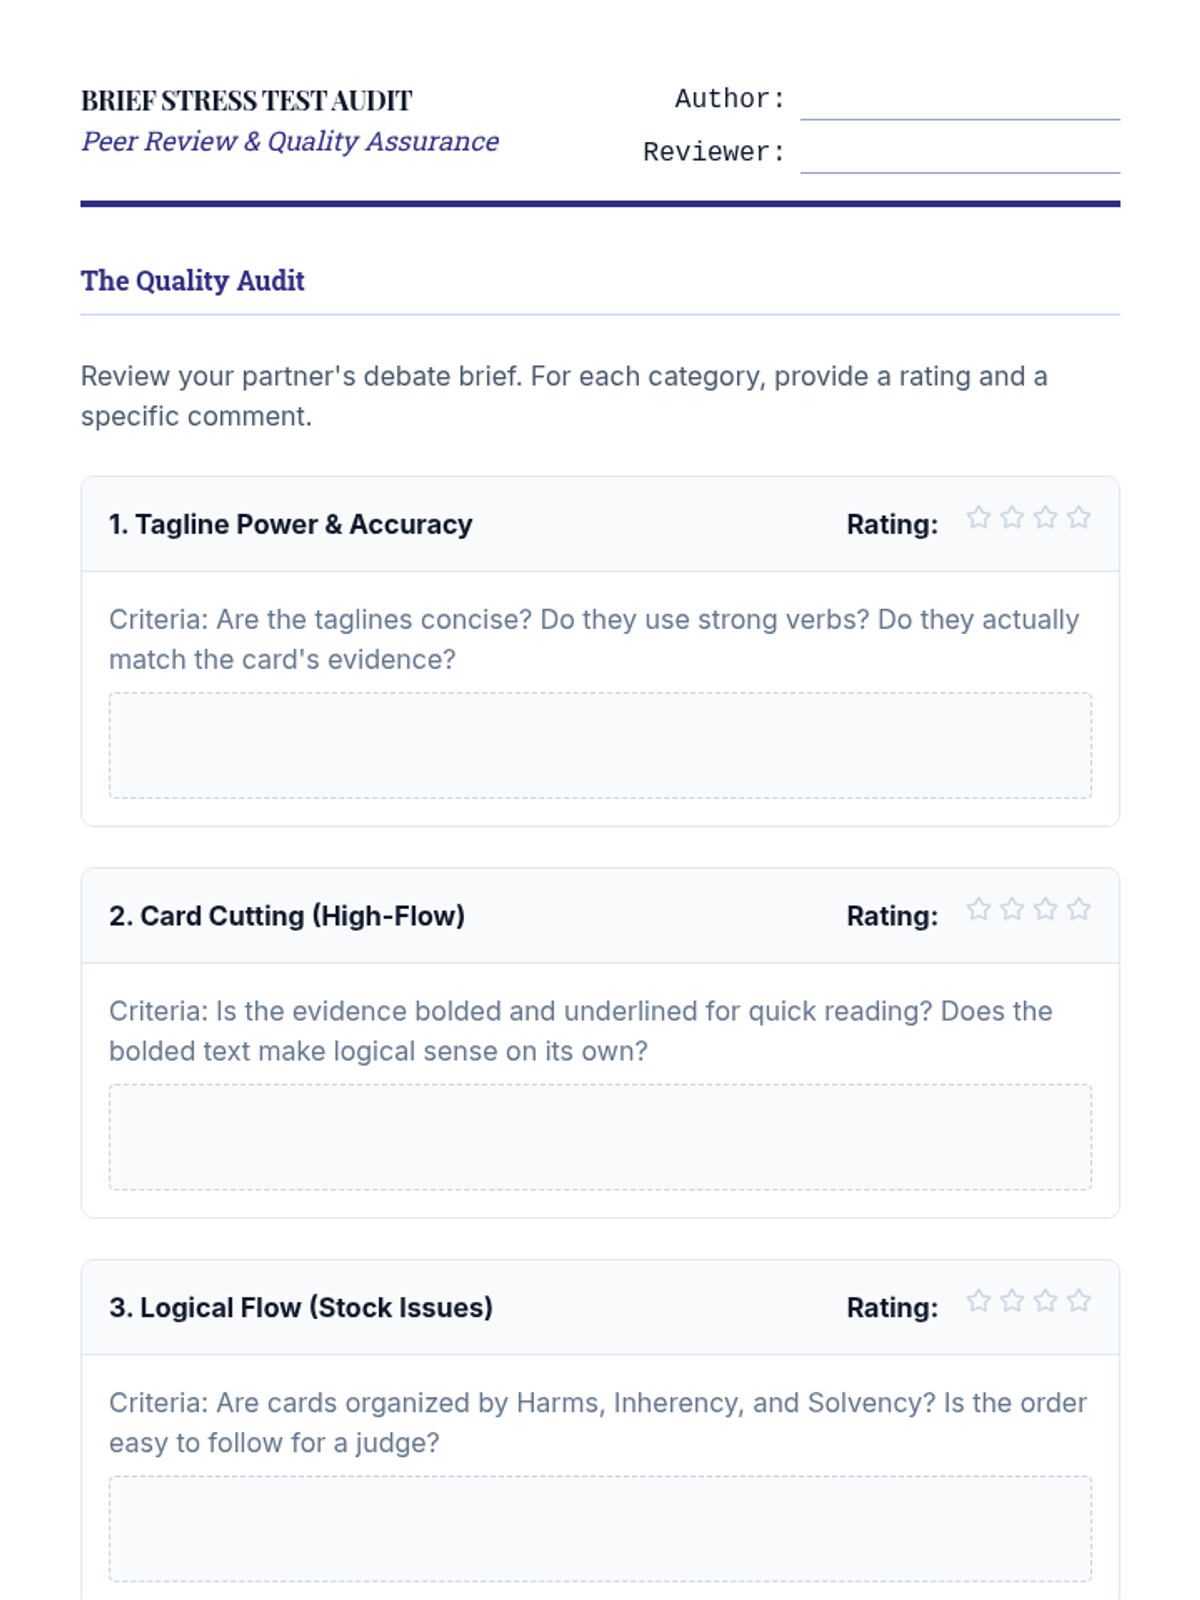
Task: Give Tagline Power & Accuracy four stars
Action: coord(1078,517)
